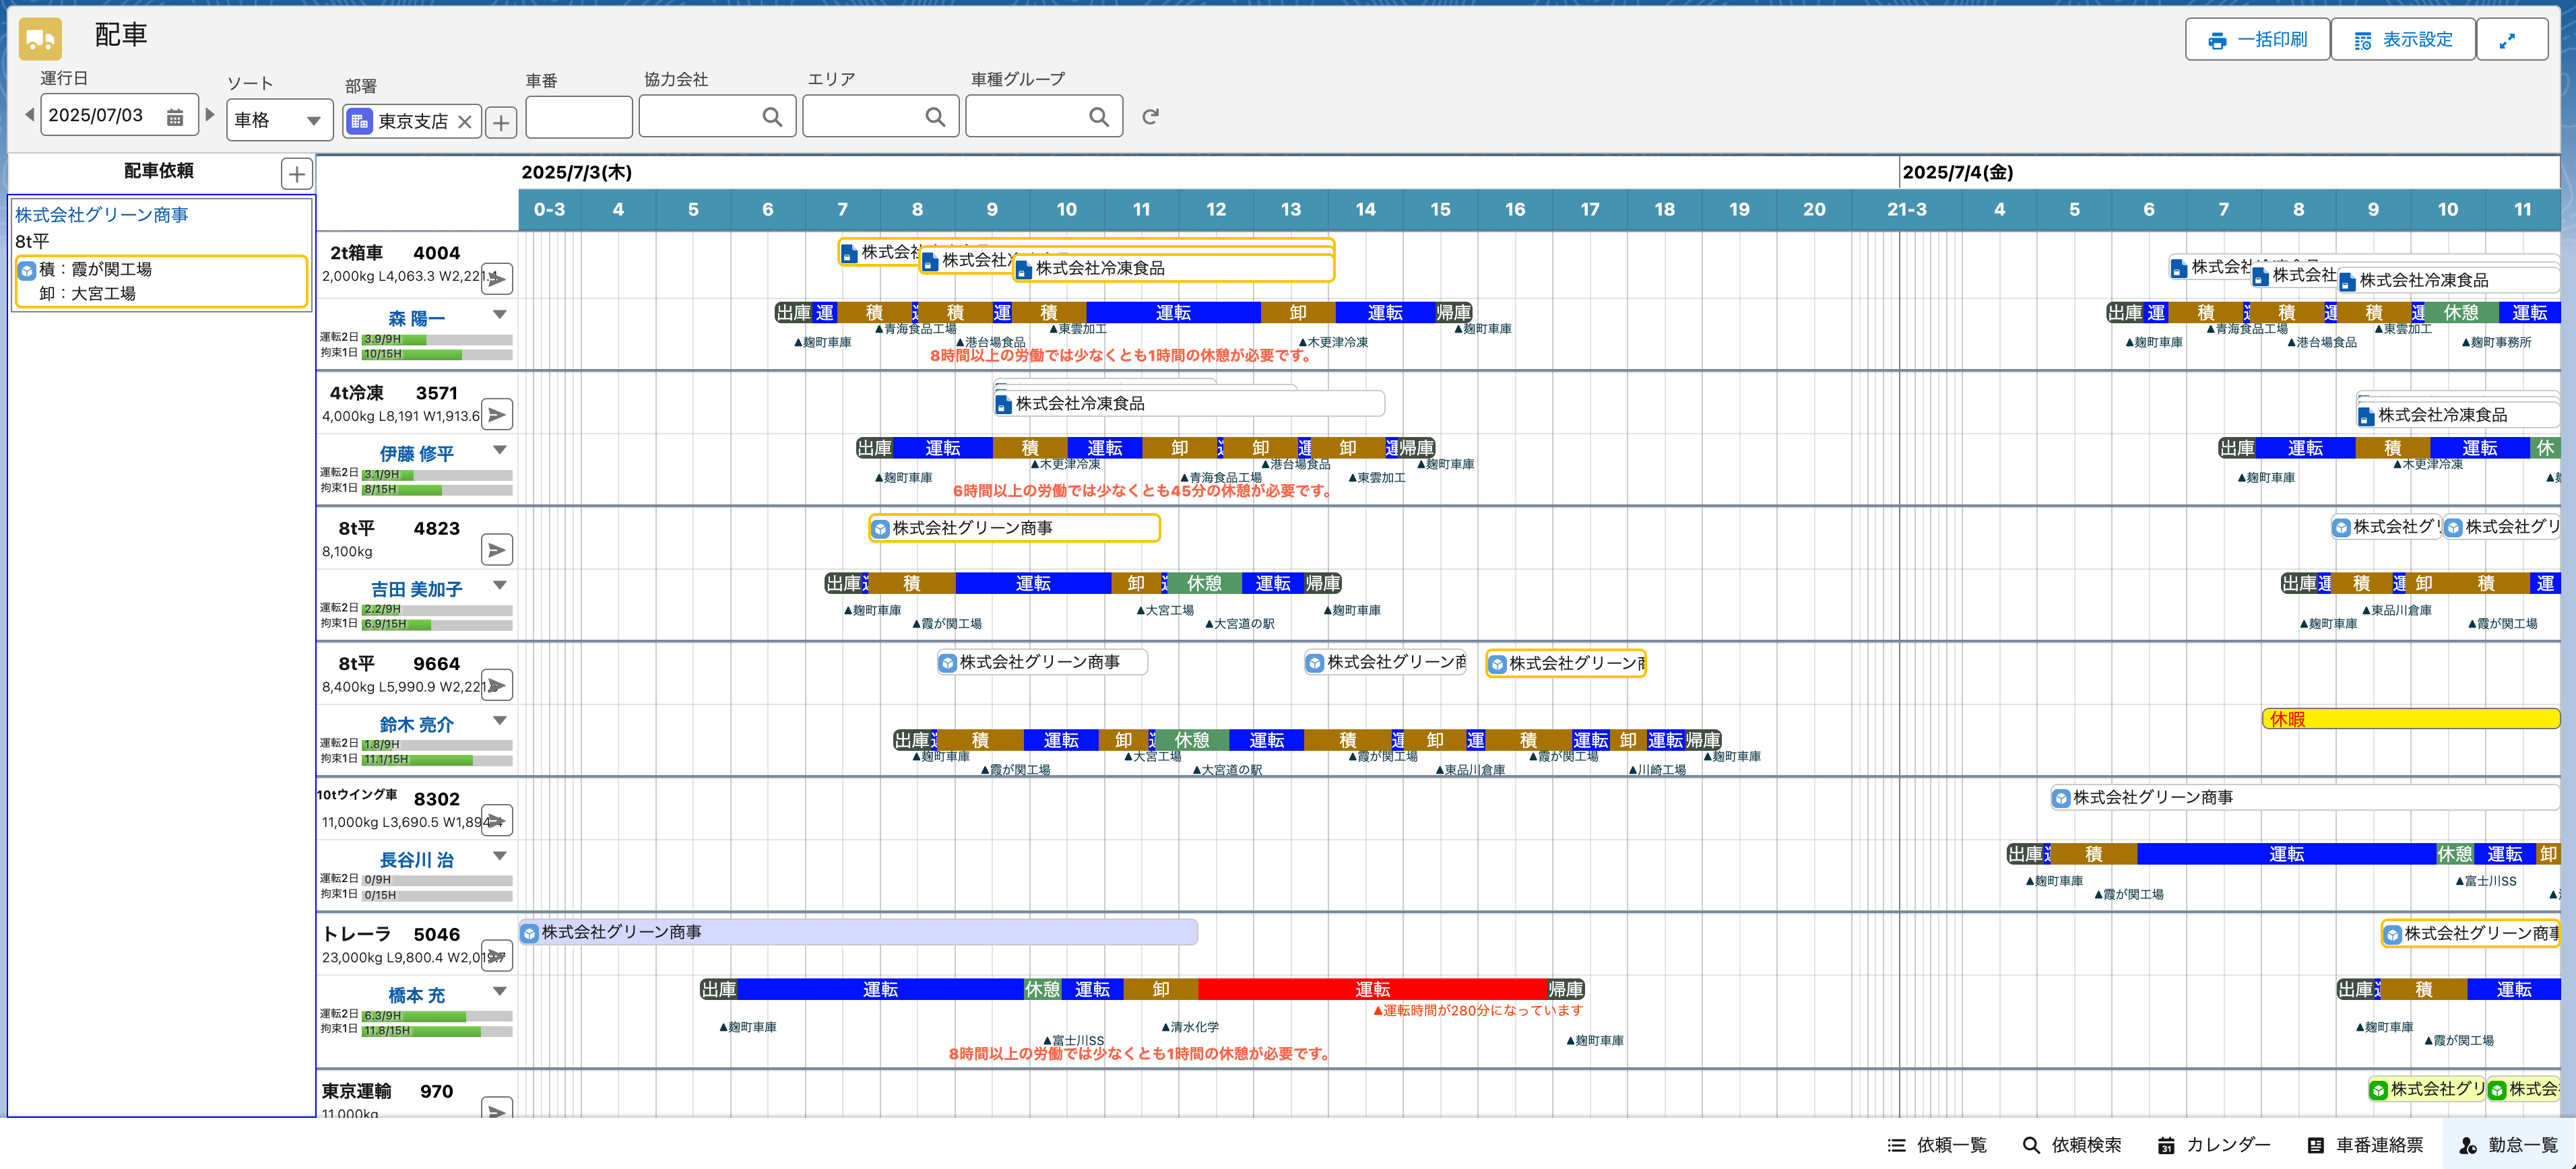Screen dimensions: 2576x1169
Task: Click the refresh icon beside the filters
Action: coord(1150,117)
